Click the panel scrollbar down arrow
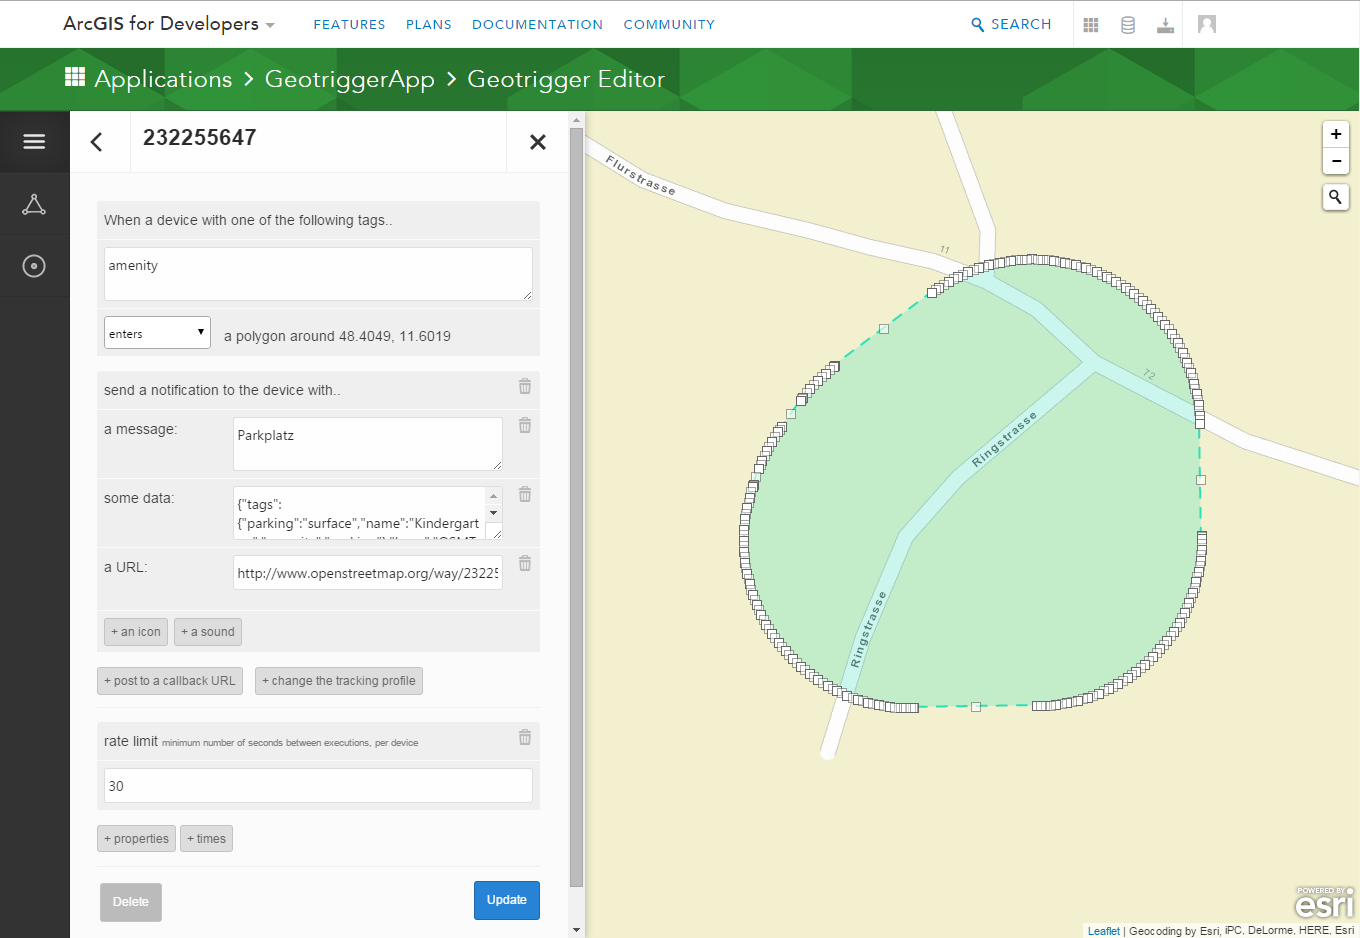This screenshot has height=938, width=1360. click(x=576, y=930)
